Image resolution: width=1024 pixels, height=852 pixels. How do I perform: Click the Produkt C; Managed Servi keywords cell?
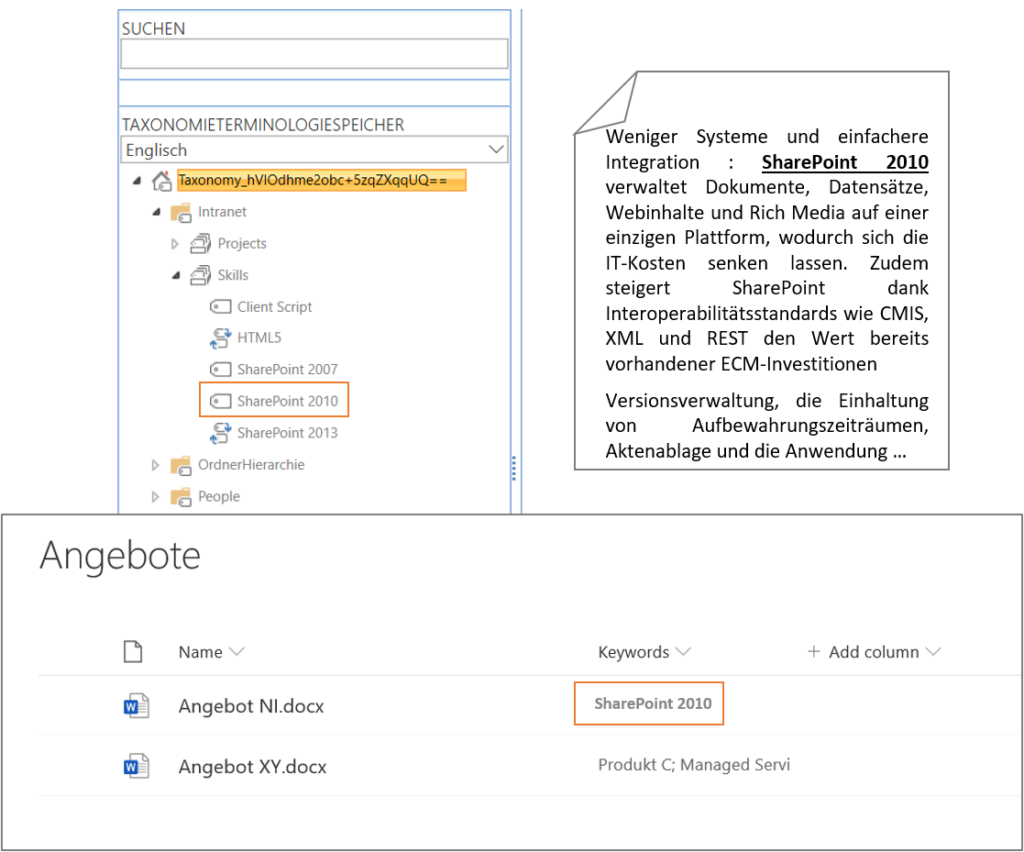(x=694, y=765)
